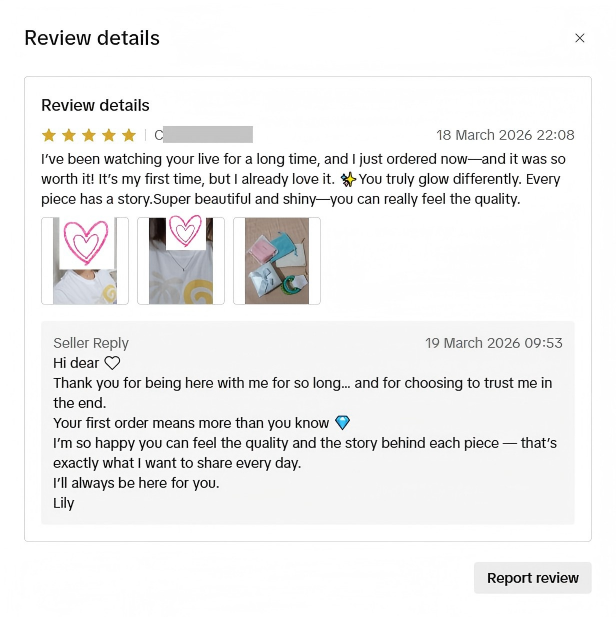Click the Report review button
The width and height of the screenshot is (616, 617).
(x=533, y=578)
